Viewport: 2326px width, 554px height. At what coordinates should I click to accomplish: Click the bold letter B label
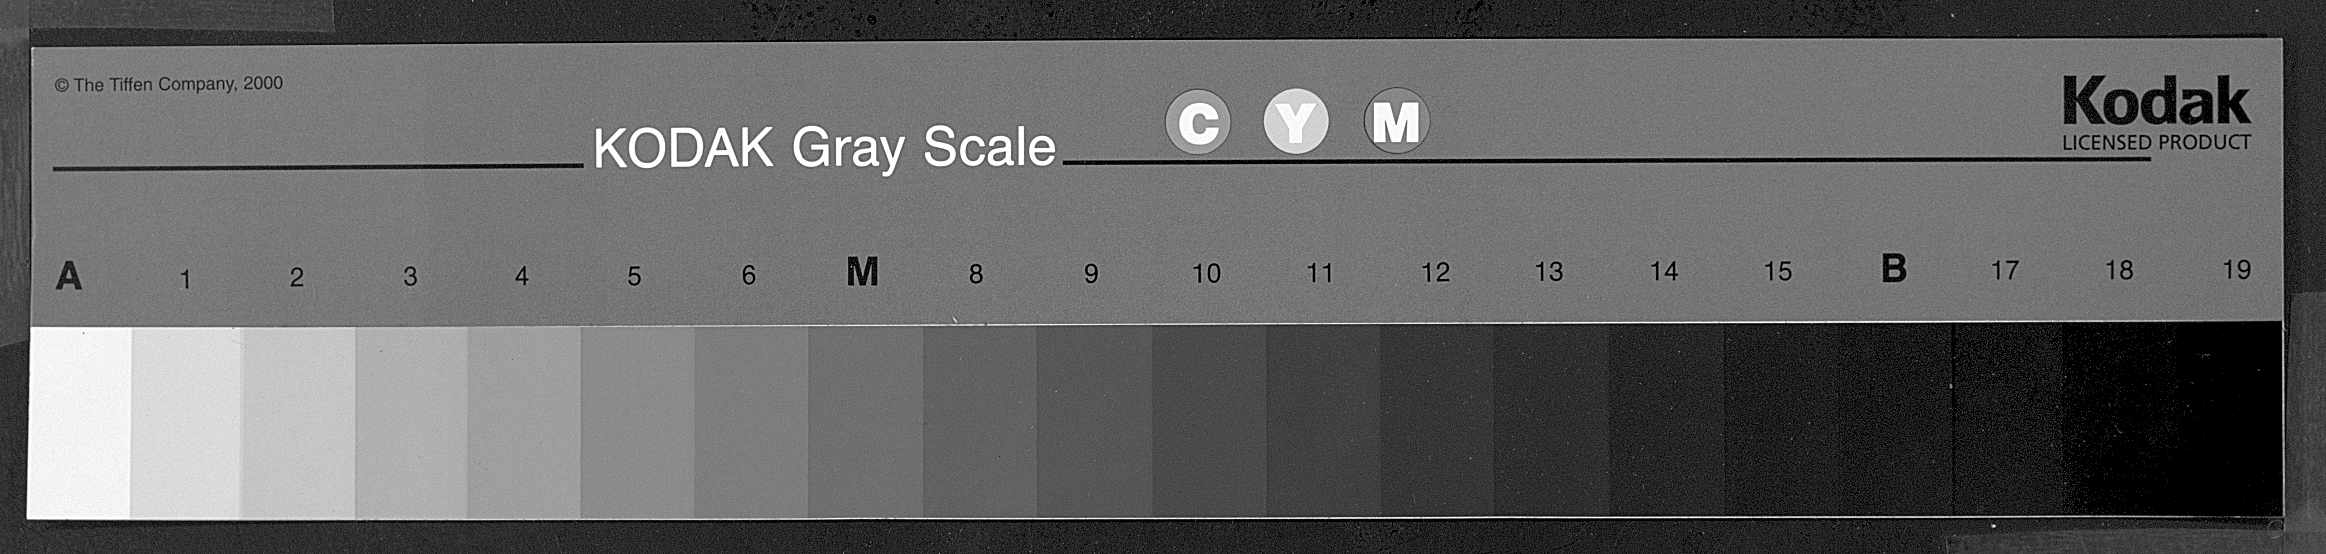pos(1893,268)
